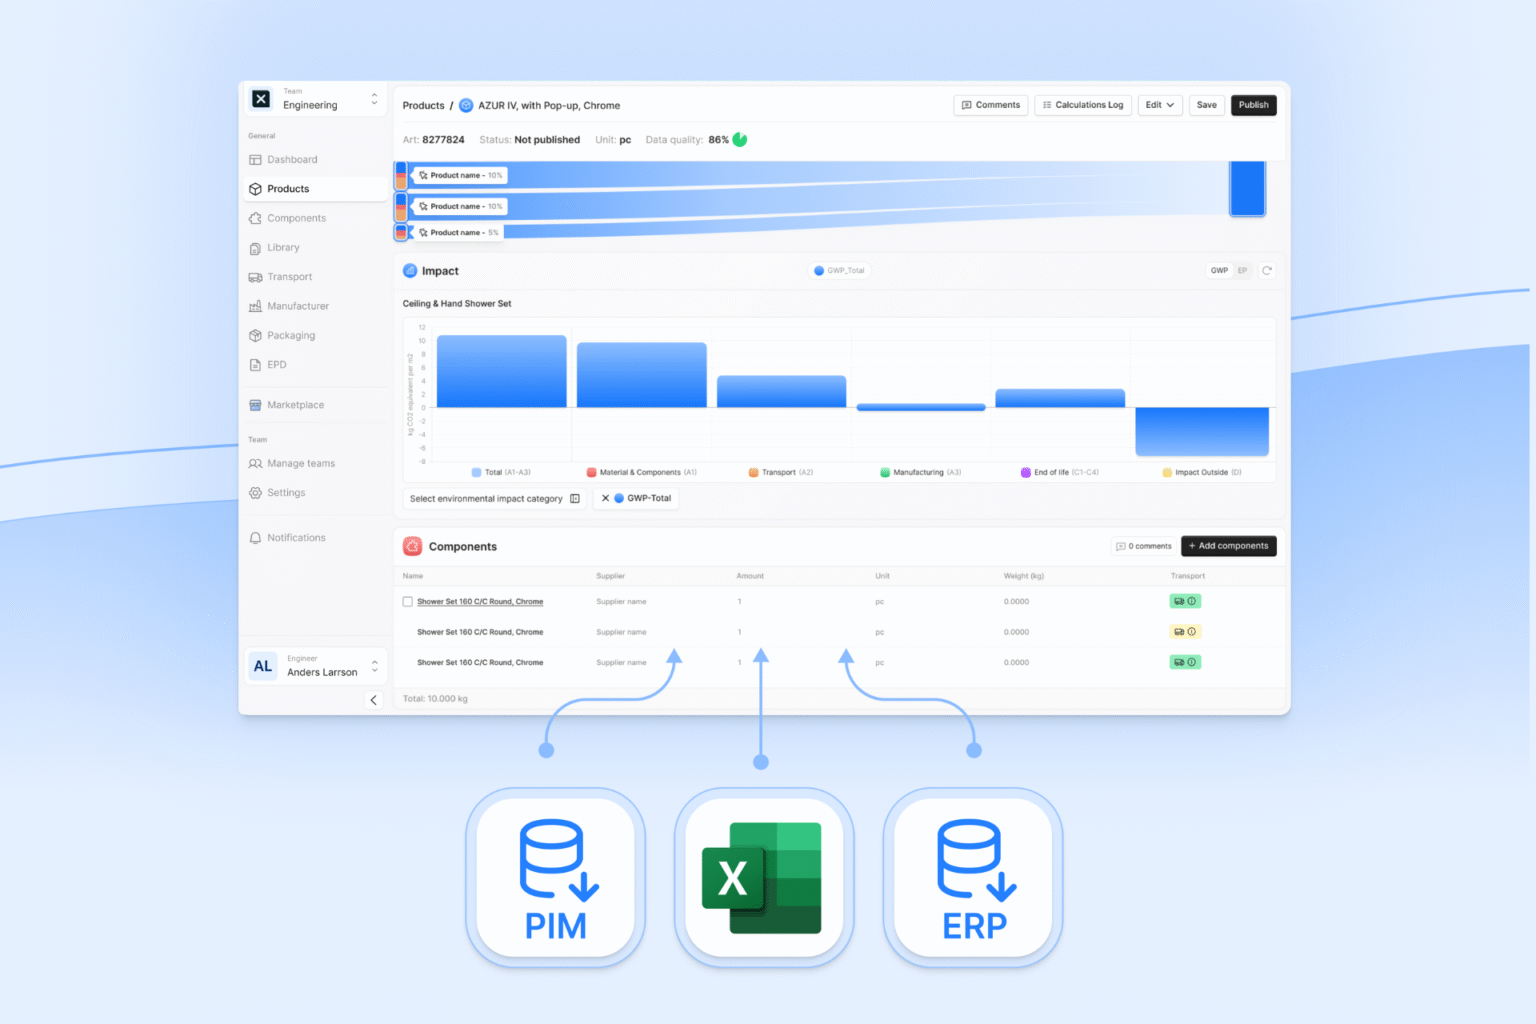Select the Components sidebar icon
1536x1024 pixels.
(255, 218)
